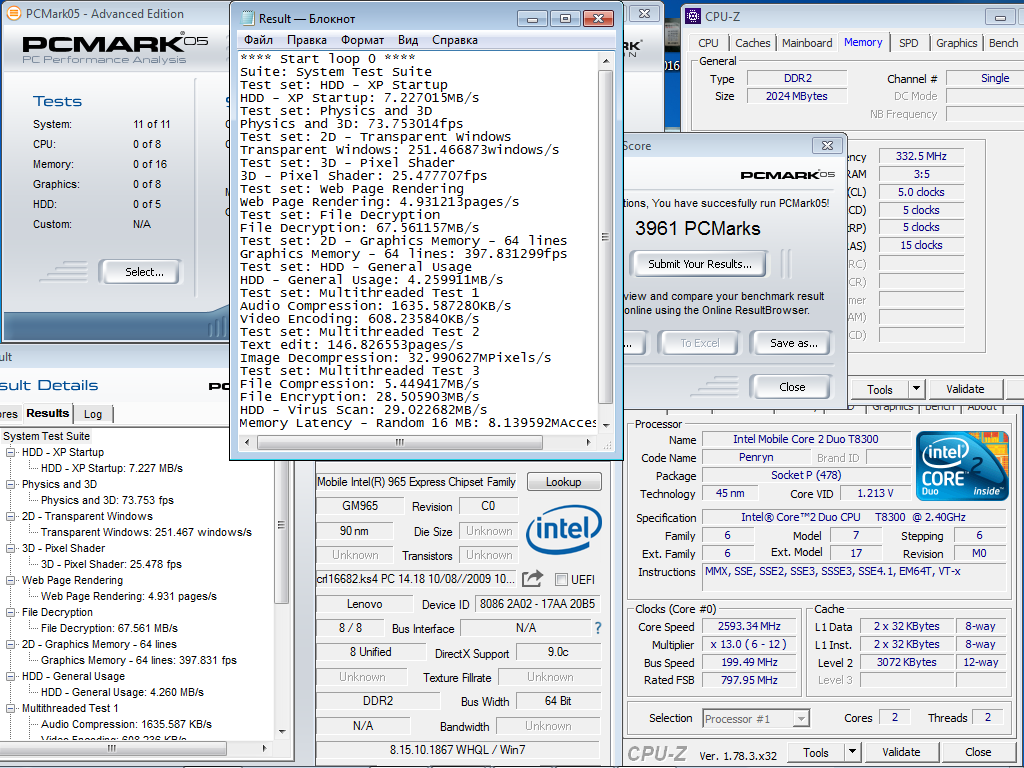1024x768 pixels.
Task: Switch to the CPU tab in CPU-Z
Action: (708, 43)
